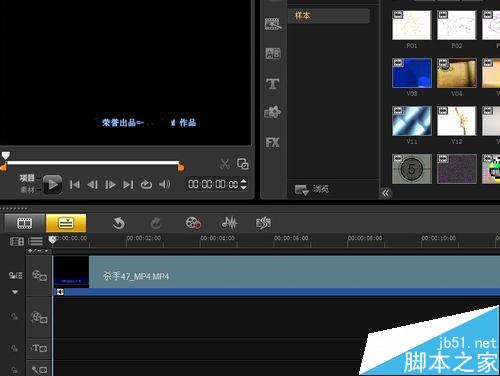This screenshot has width=500, height=376.
Task: Click the preview scrubber playhead
Action: (6, 155)
